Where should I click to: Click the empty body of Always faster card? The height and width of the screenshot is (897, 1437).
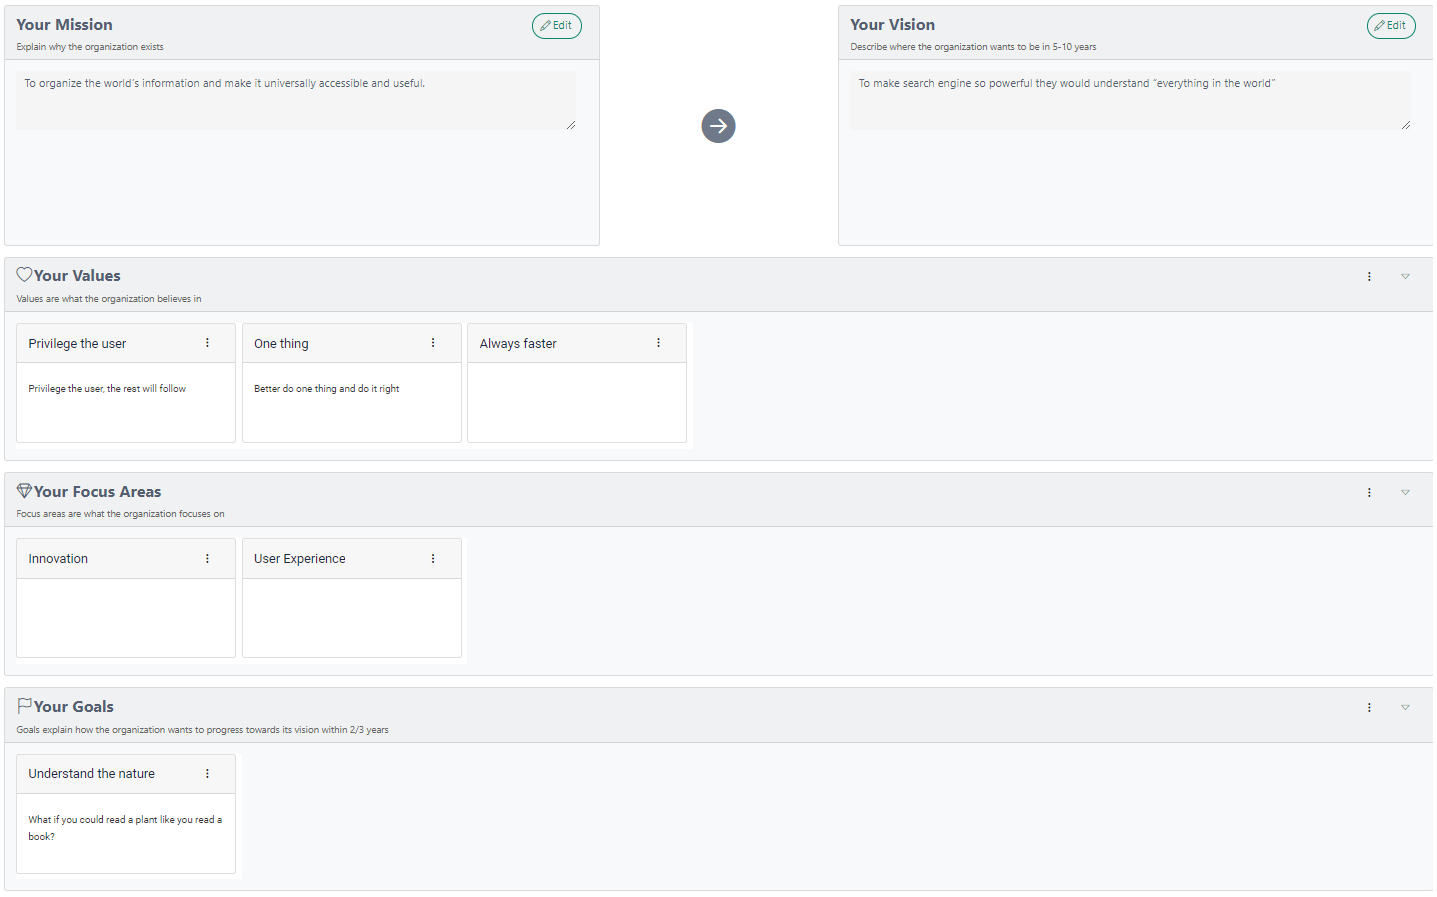577,402
